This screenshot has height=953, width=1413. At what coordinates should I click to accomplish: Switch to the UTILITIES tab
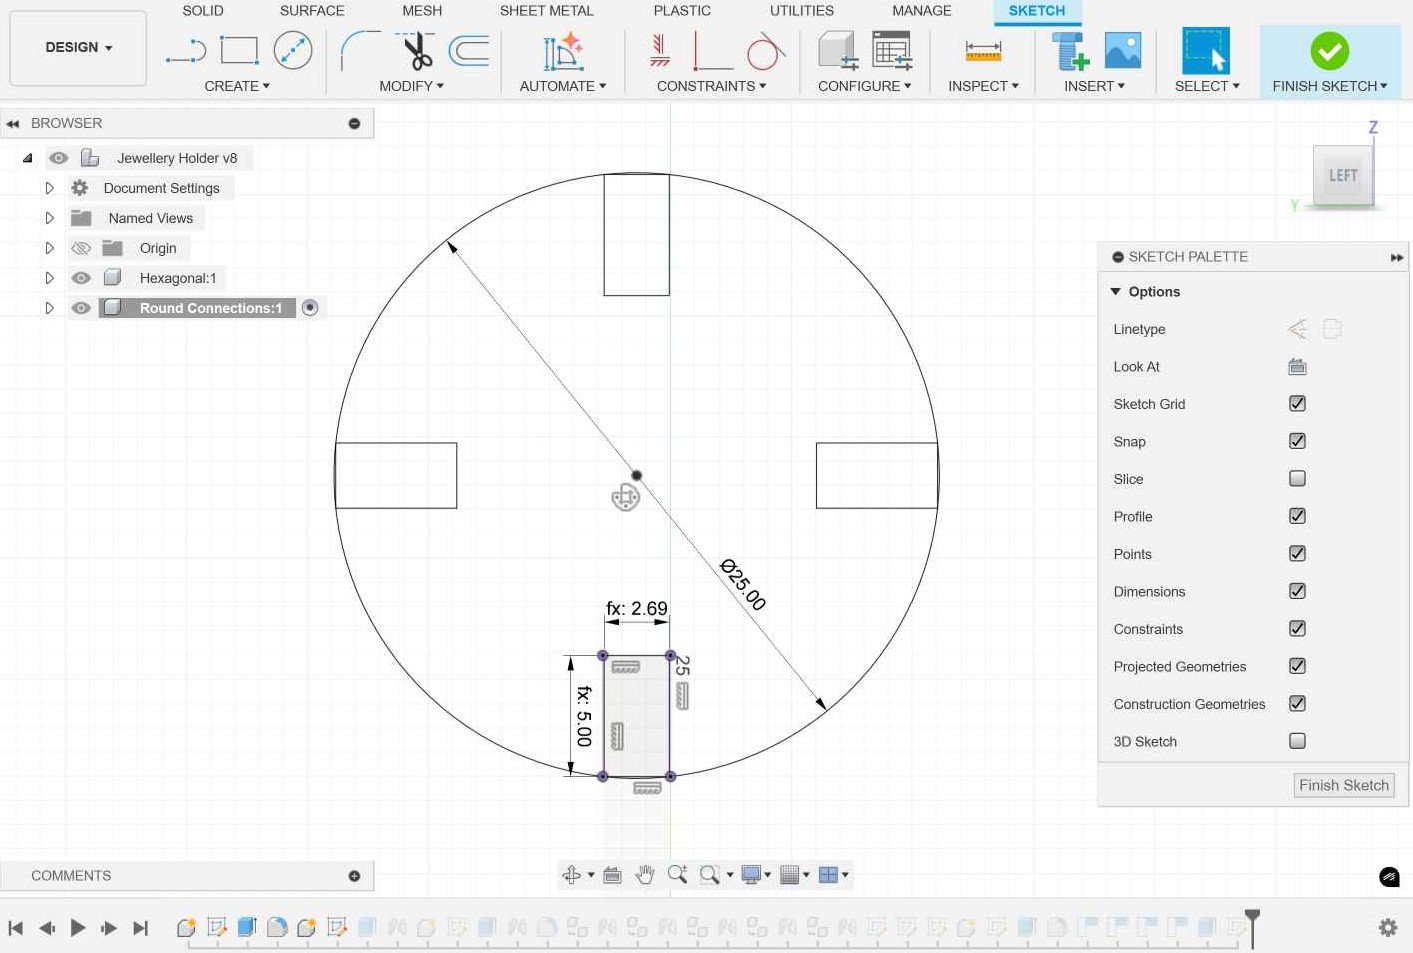click(801, 11)
